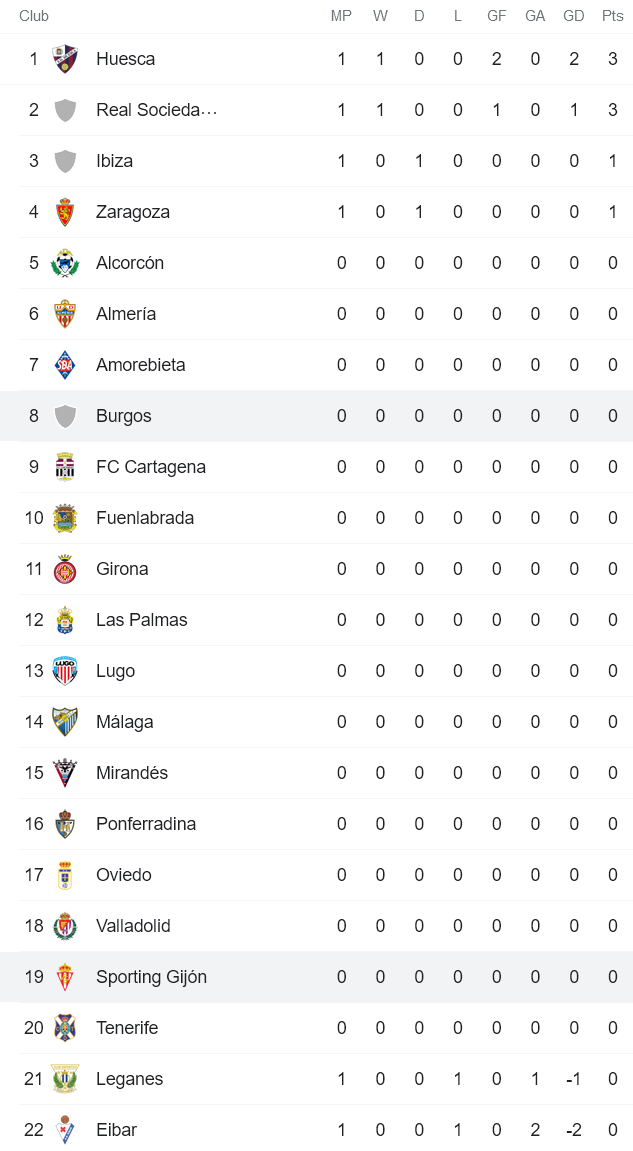
Task: Sort the table by Pts column
Action: 612,16
